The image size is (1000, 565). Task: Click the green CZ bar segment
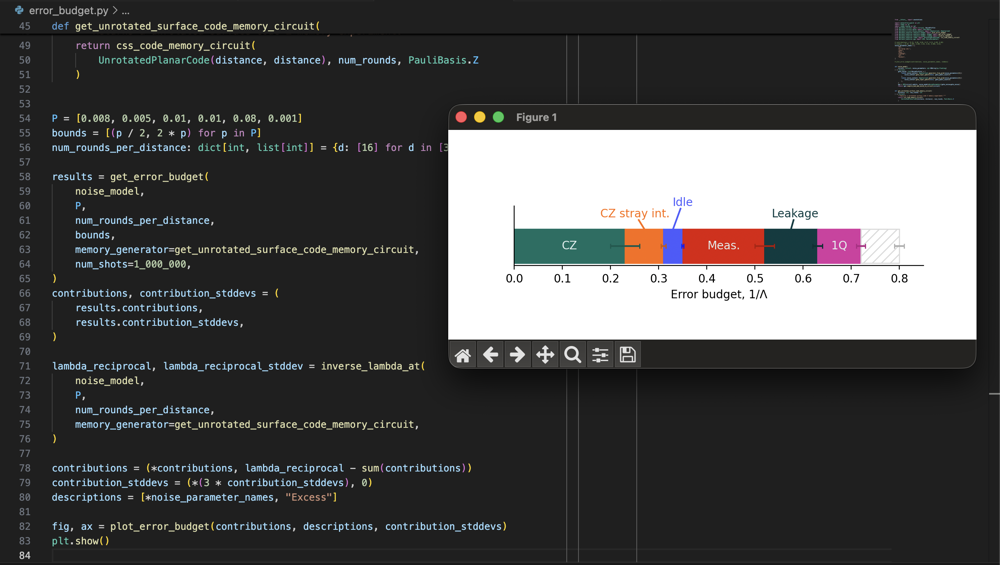pyautogui.click(x=569, y=246)
